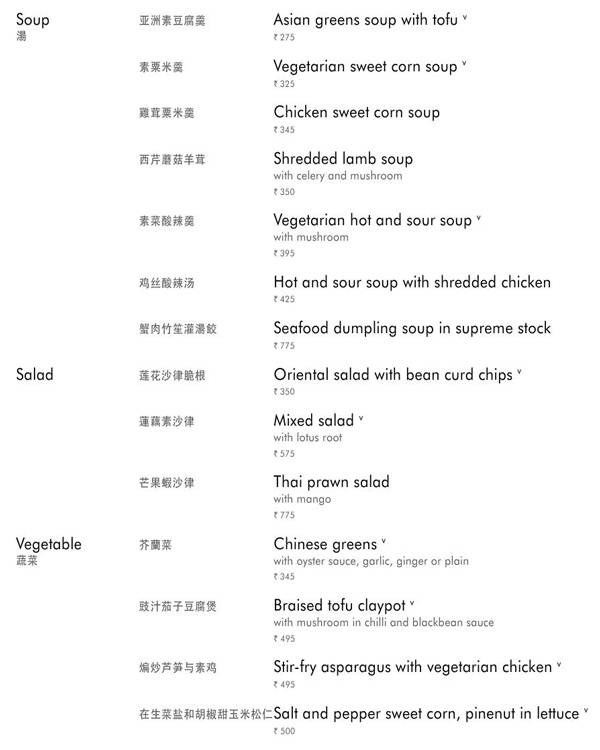
Task: Choose Hot and sour soup with shredded chicken
Action: (412, 282)
